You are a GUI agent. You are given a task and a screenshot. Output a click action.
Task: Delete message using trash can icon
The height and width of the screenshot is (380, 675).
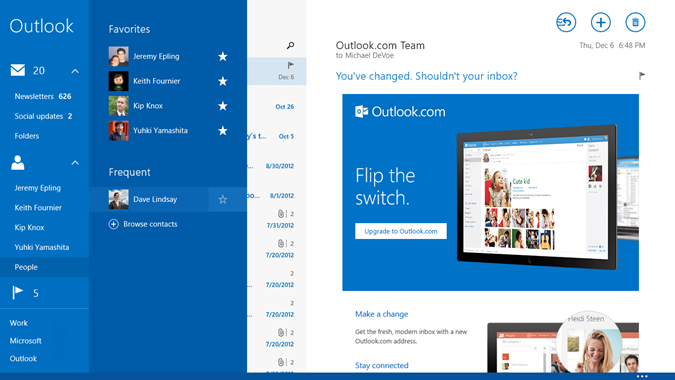(635, 22)
